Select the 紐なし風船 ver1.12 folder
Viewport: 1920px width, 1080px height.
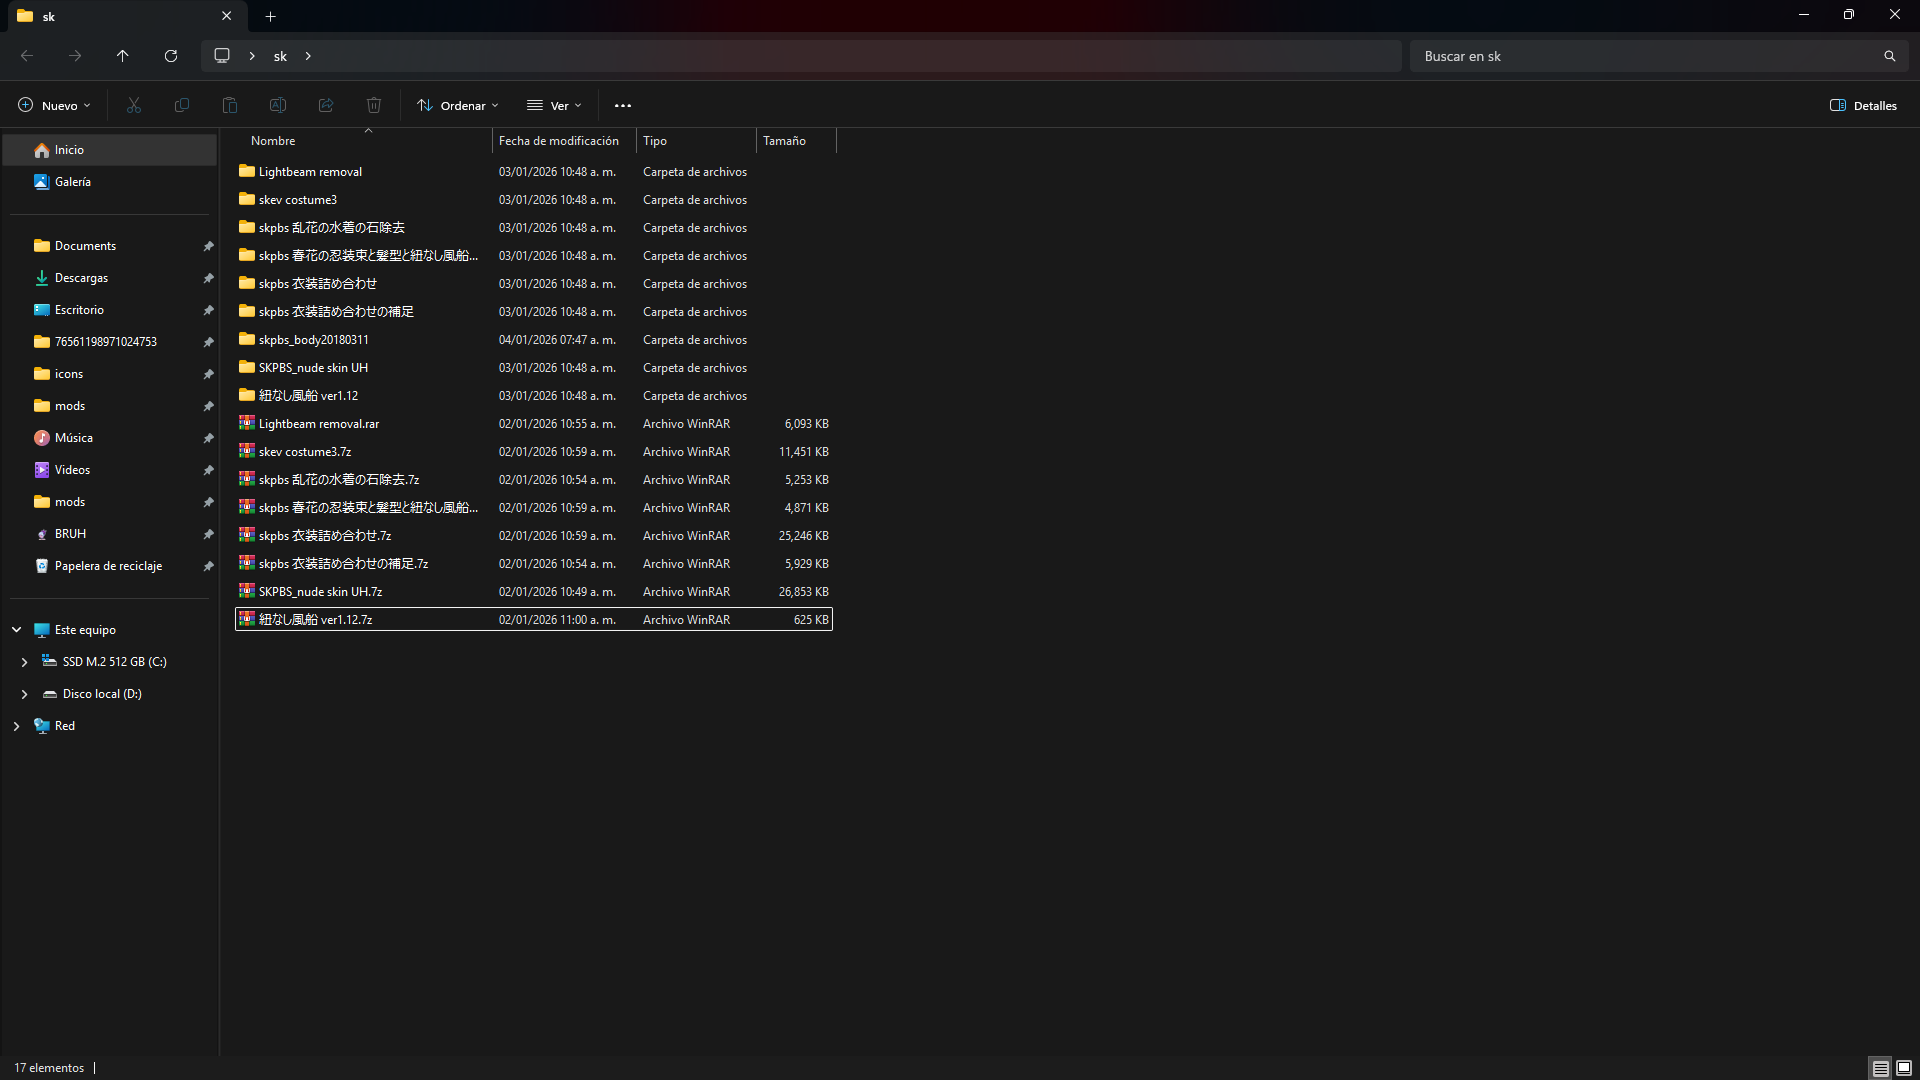tap(534, 396)
